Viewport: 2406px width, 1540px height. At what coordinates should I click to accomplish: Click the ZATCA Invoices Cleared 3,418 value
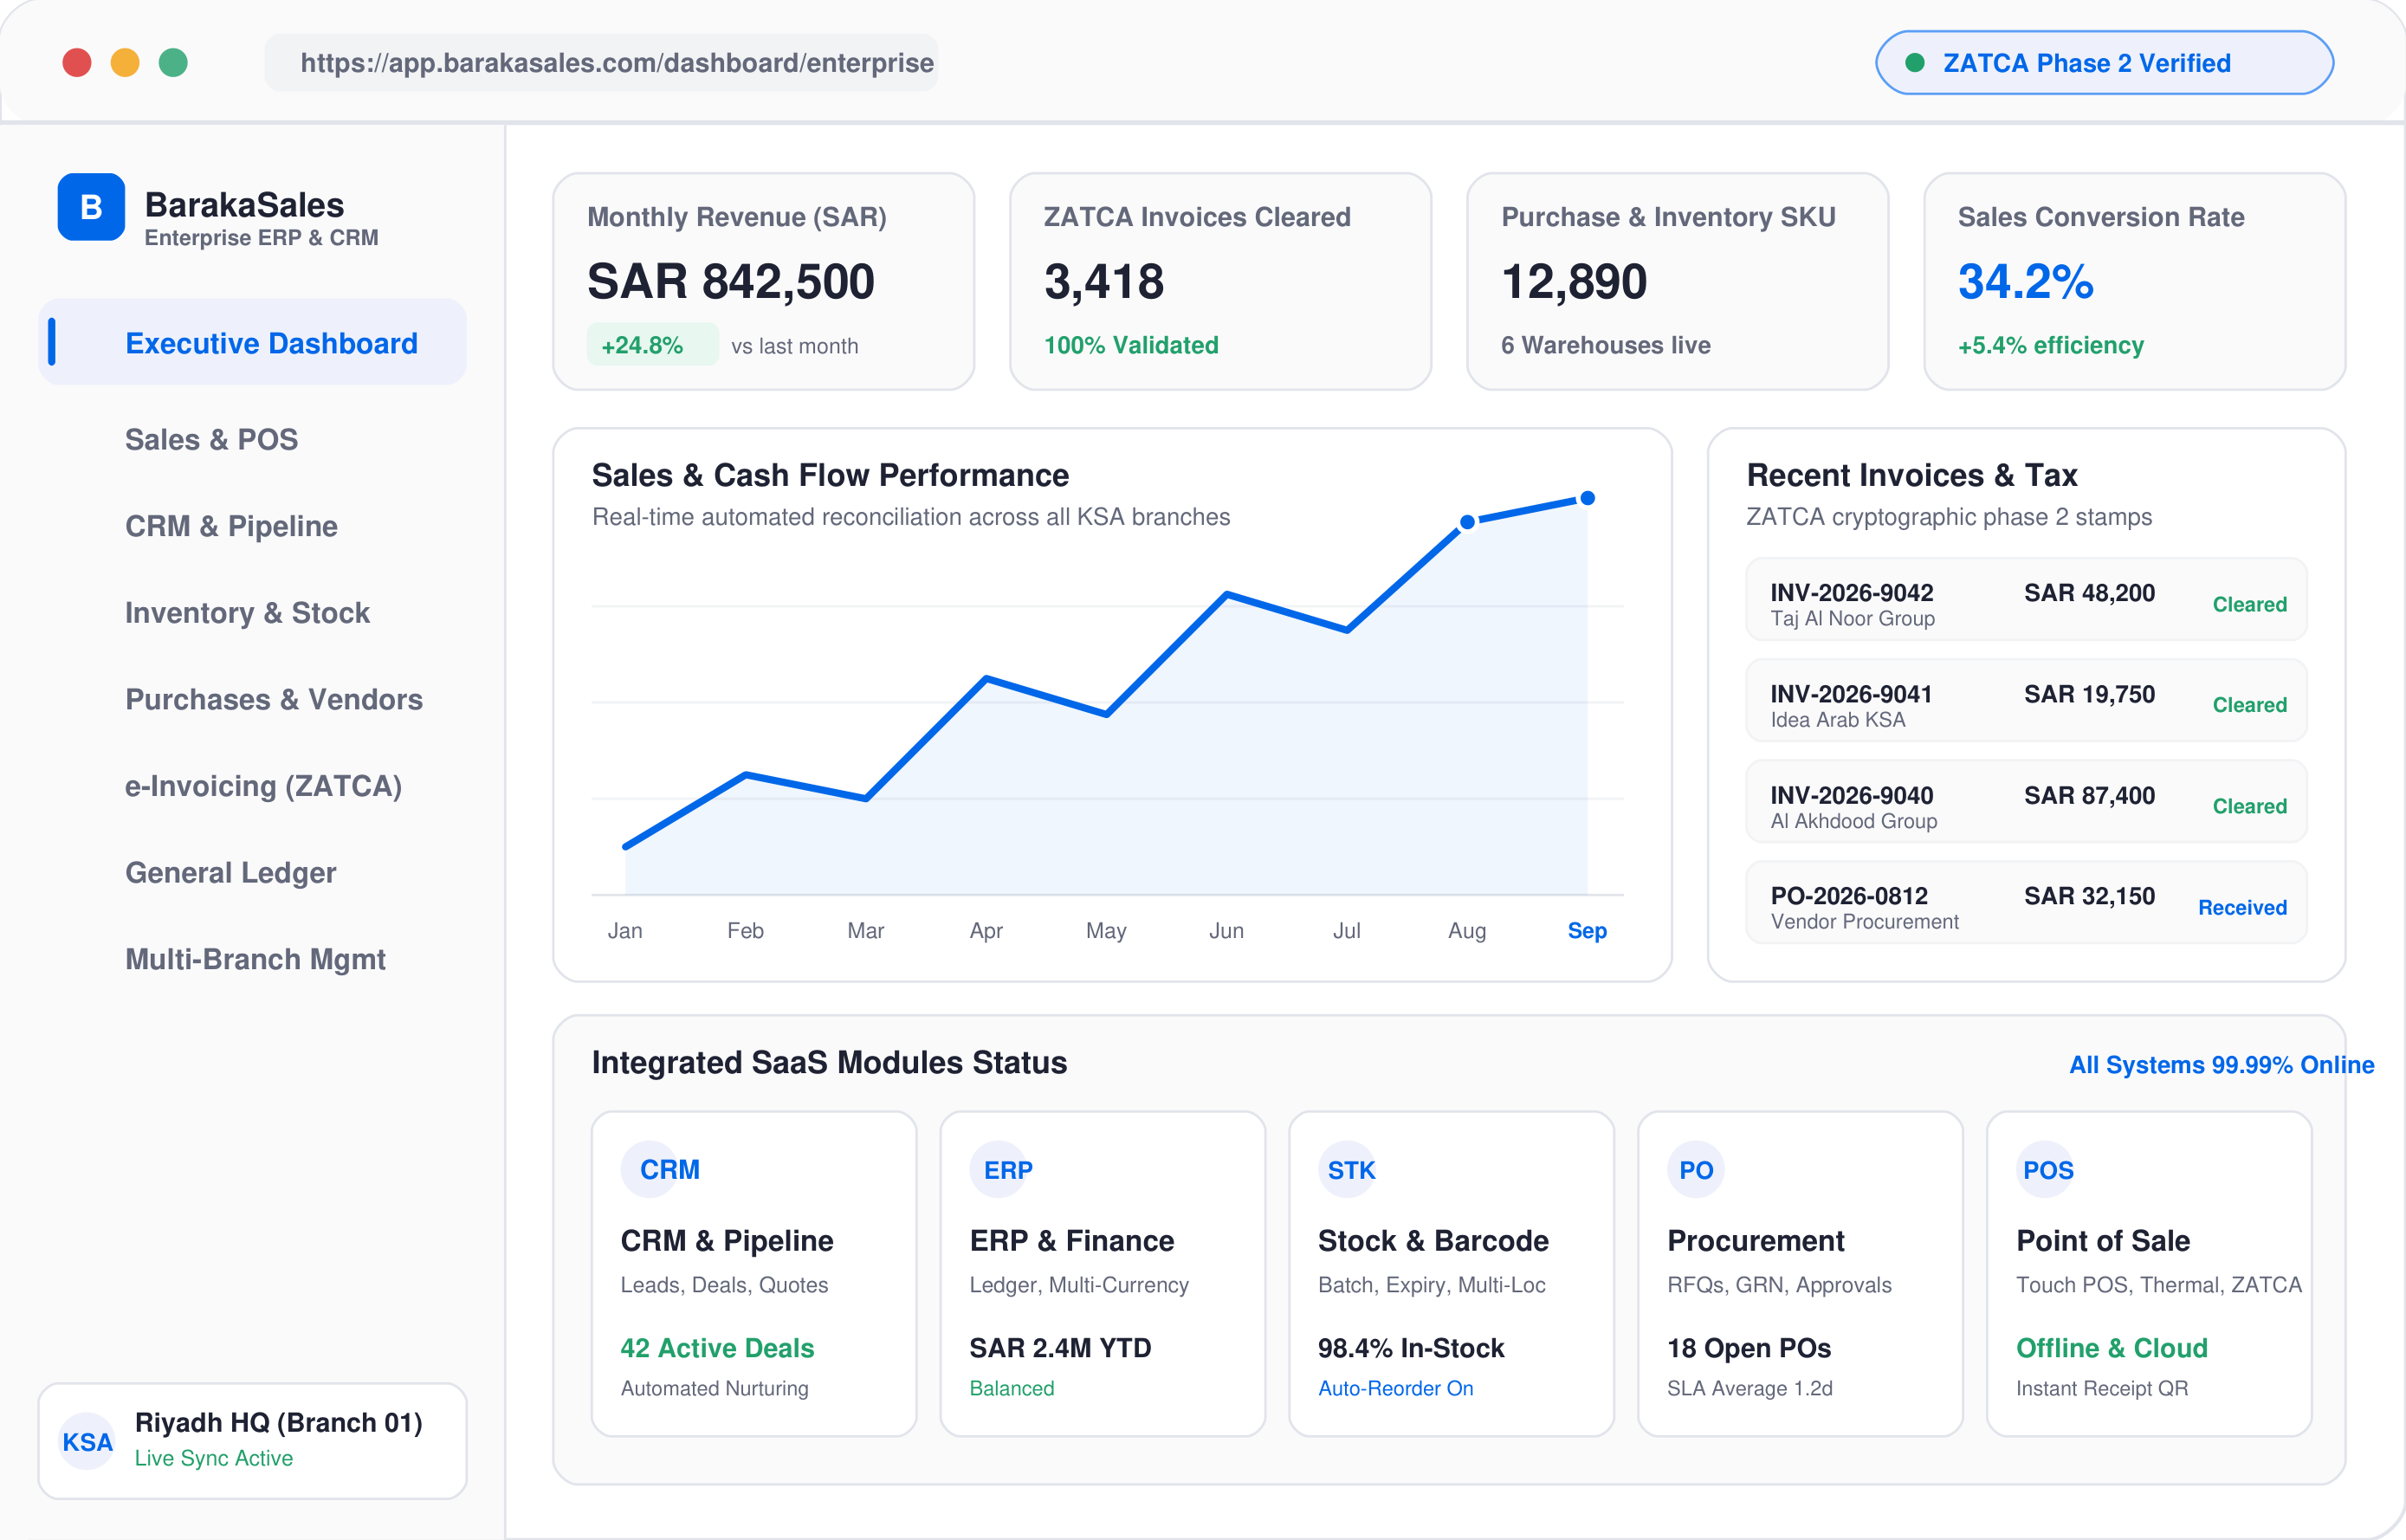tap(1104, 281)
